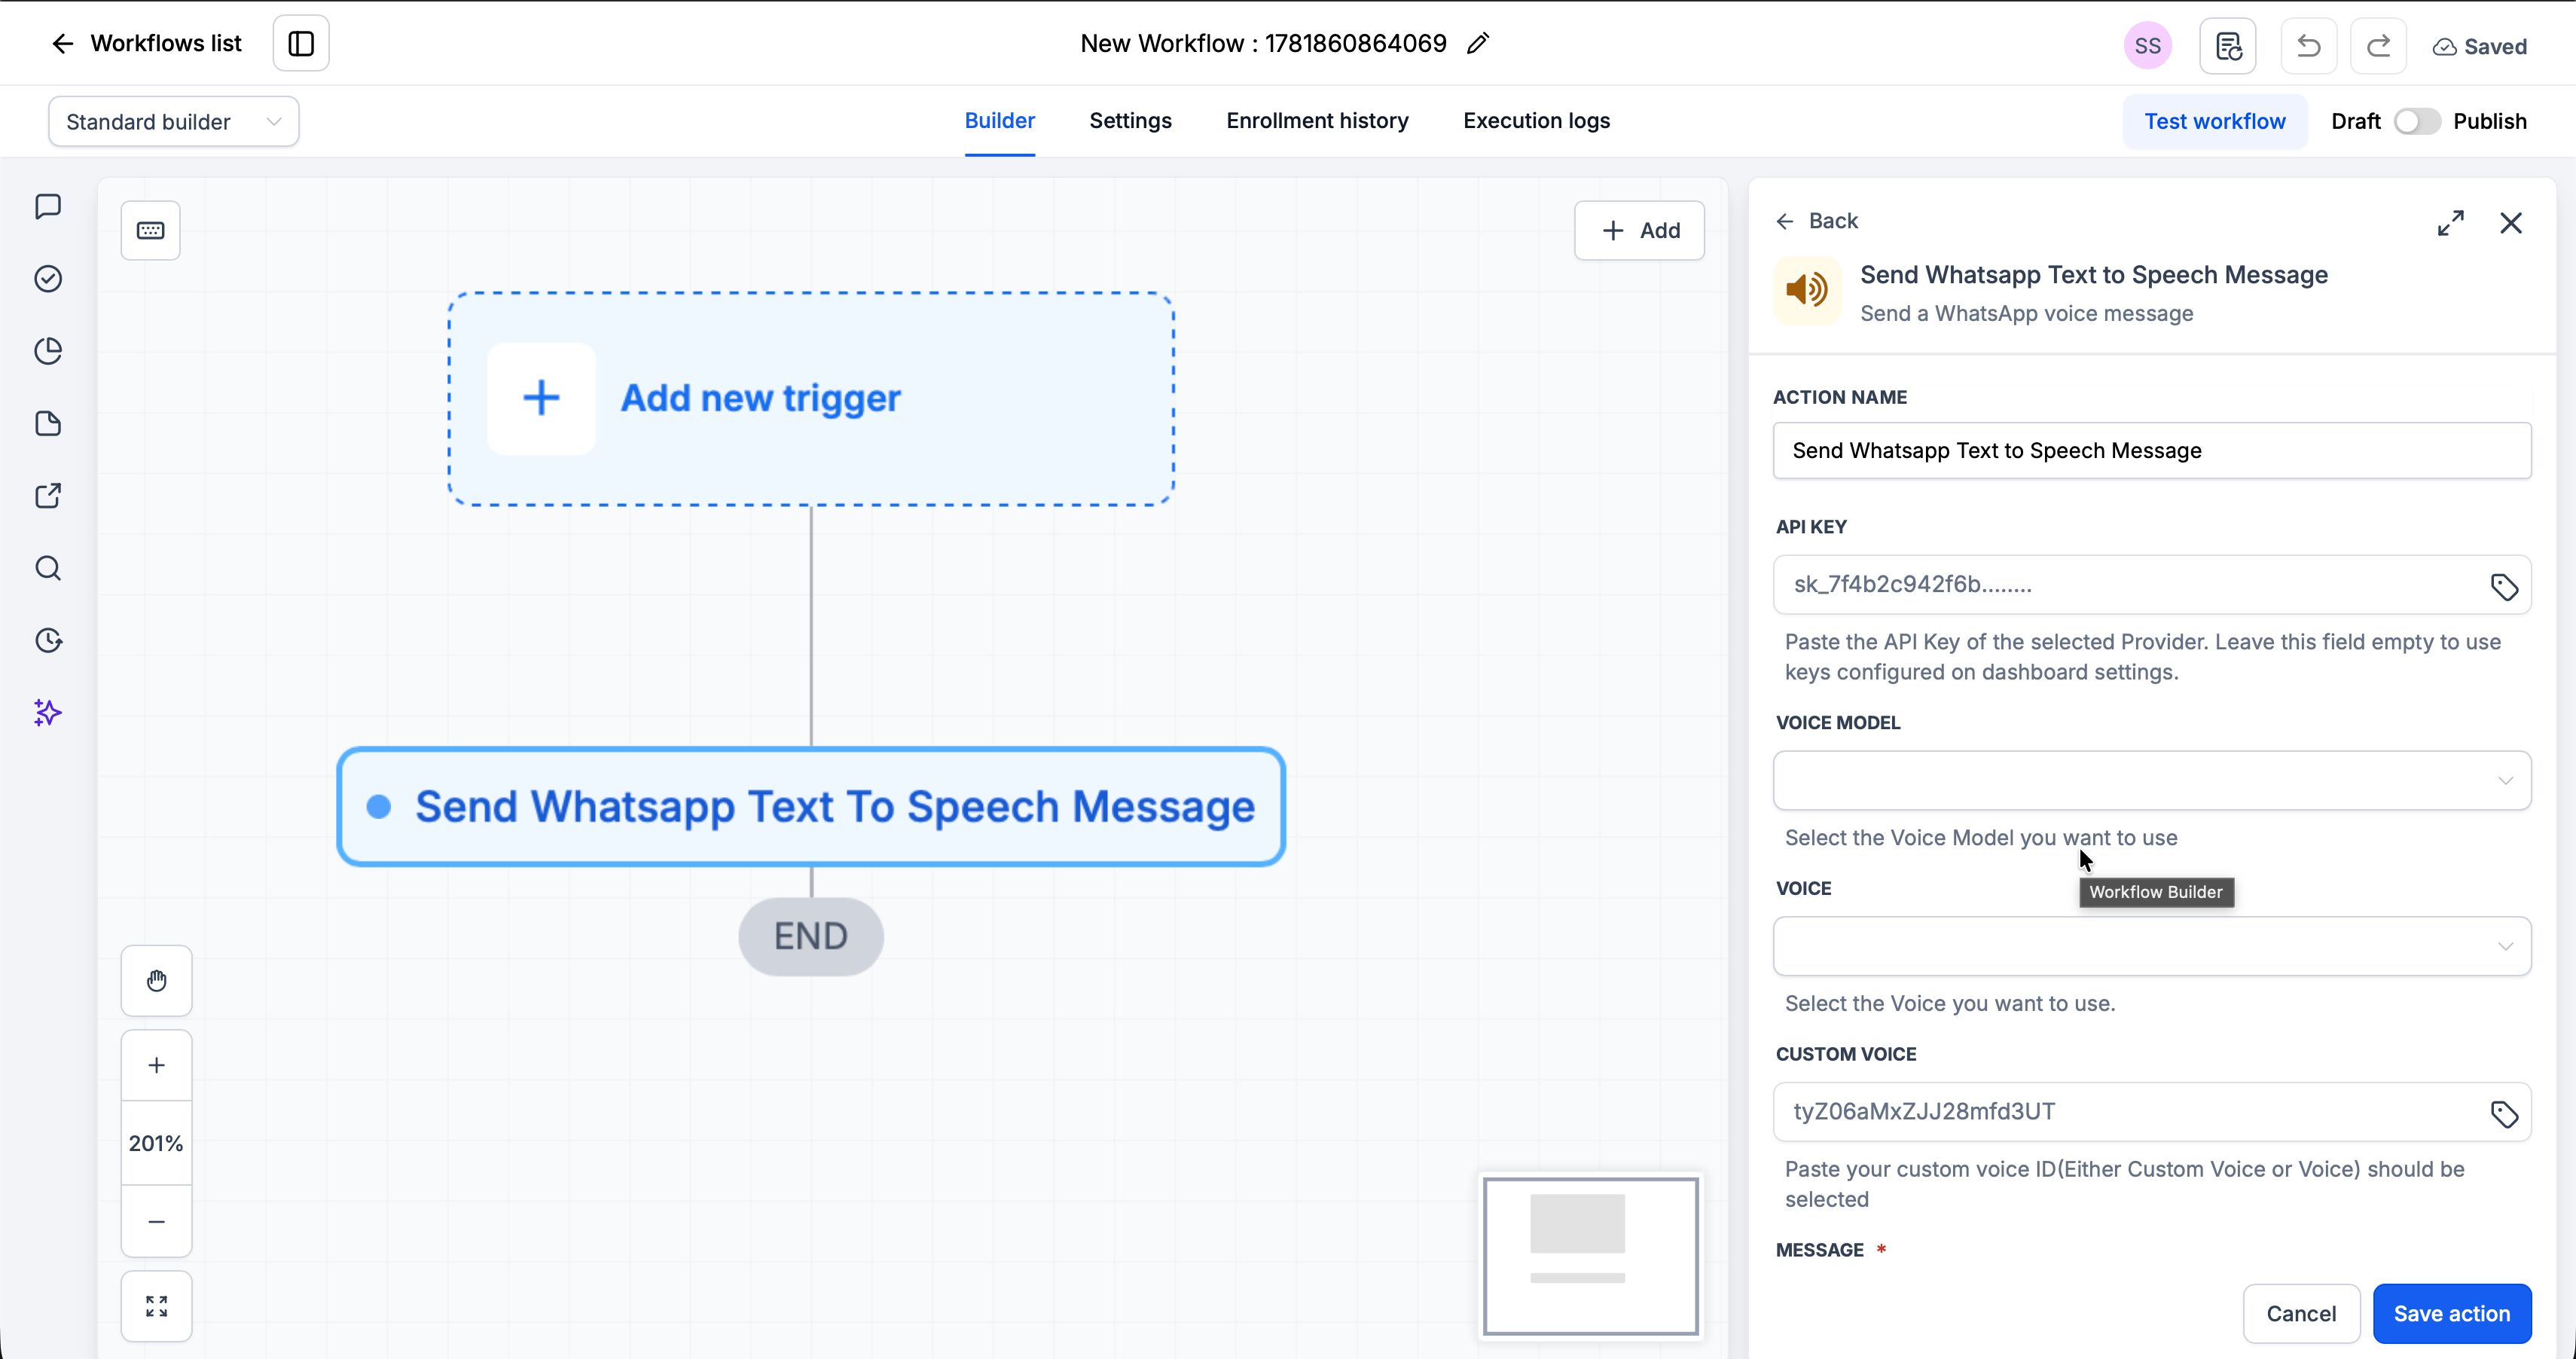2576x1359 pixels.
Task: Focus the Action Name input field
Action: click(2152, 451)
